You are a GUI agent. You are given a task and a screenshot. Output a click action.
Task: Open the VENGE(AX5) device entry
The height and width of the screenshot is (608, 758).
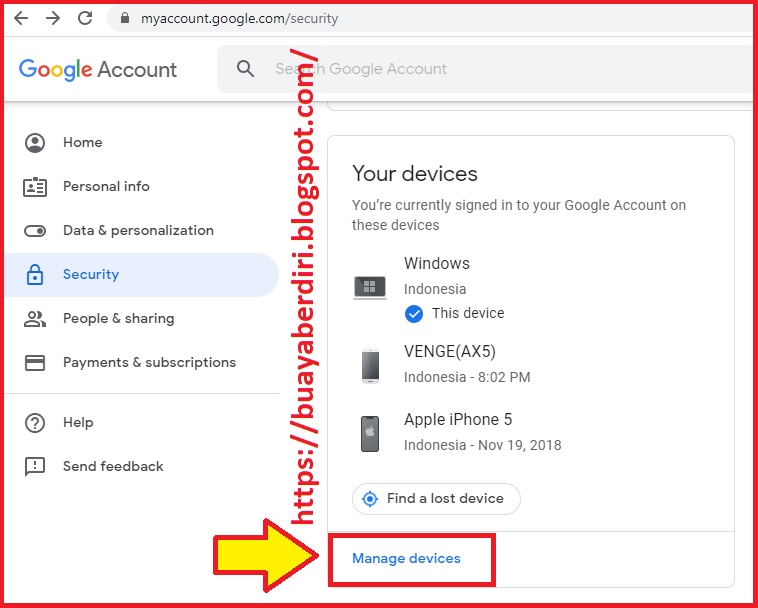(531, 364)
